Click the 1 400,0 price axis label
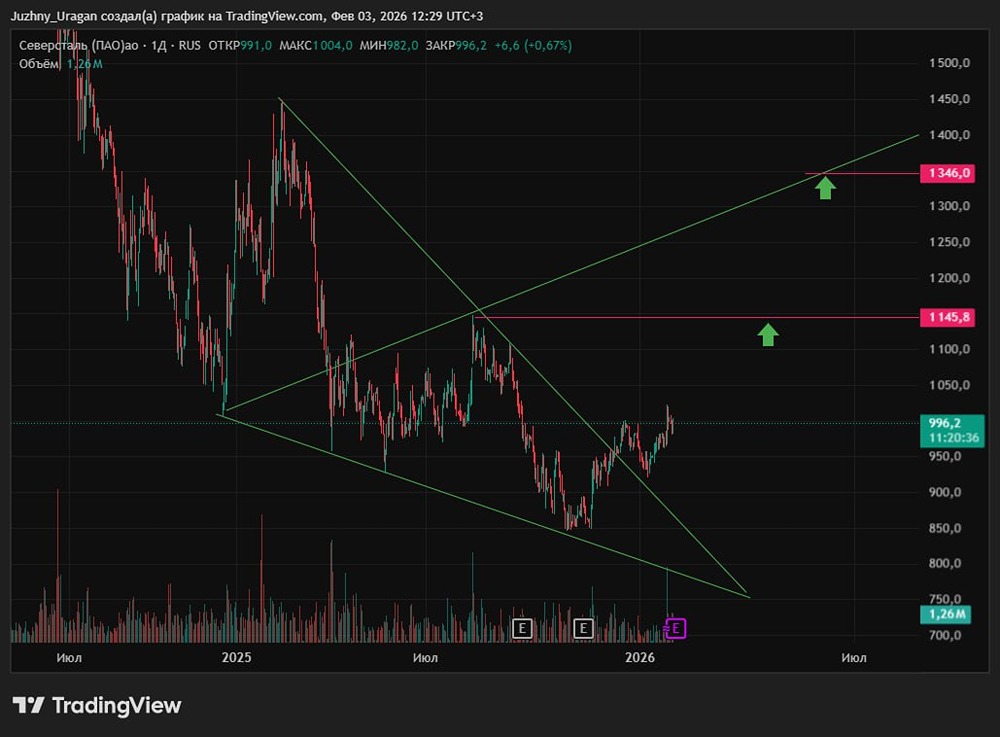This screenshot has width=1000, height=737. [x=949, y=135]
